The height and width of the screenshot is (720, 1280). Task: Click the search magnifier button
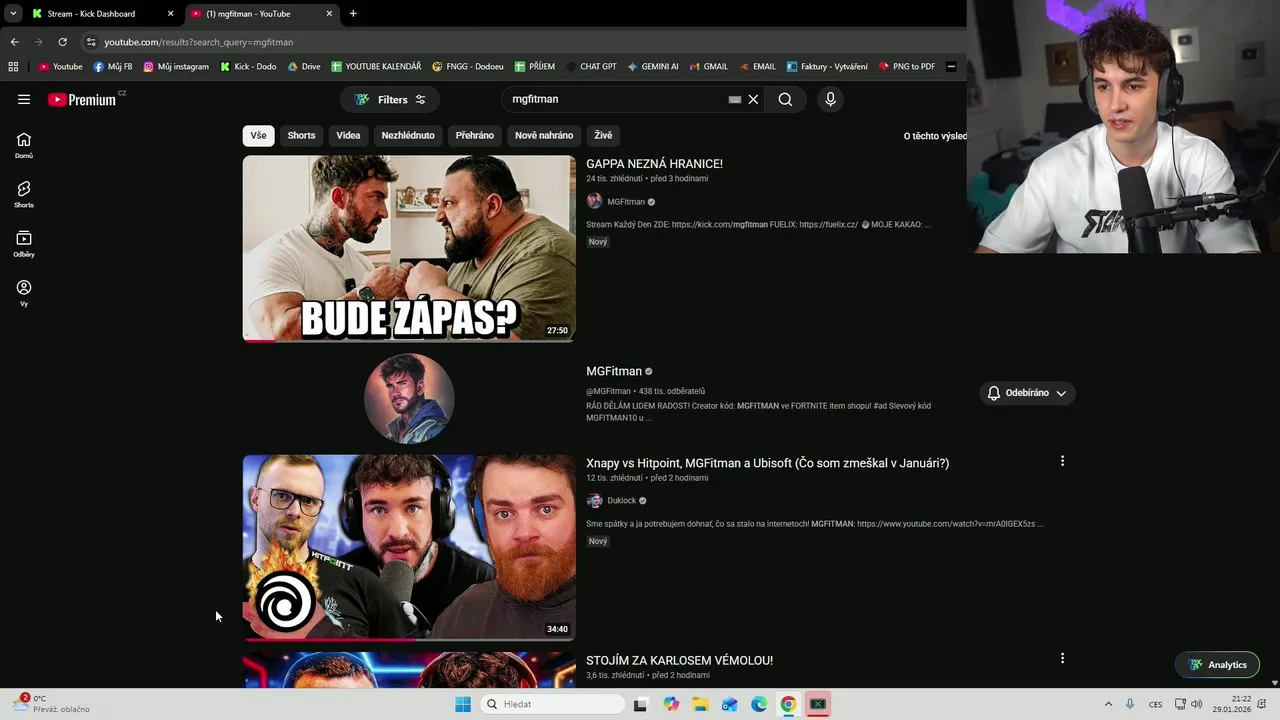tap(785, 99)
